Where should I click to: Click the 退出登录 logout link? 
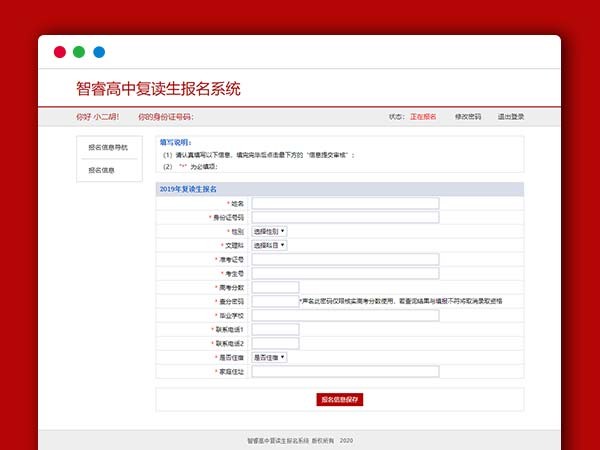(x=510, y=117)
